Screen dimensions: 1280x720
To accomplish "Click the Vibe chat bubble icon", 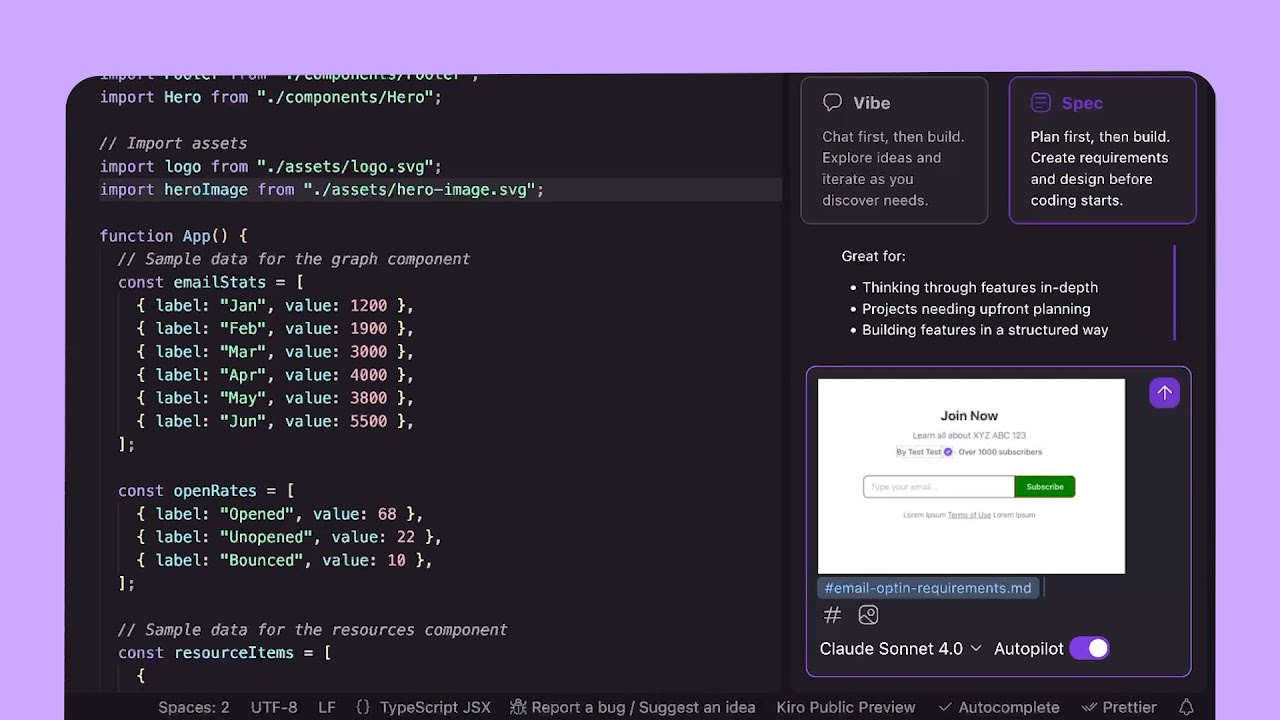I will [832, 103].
